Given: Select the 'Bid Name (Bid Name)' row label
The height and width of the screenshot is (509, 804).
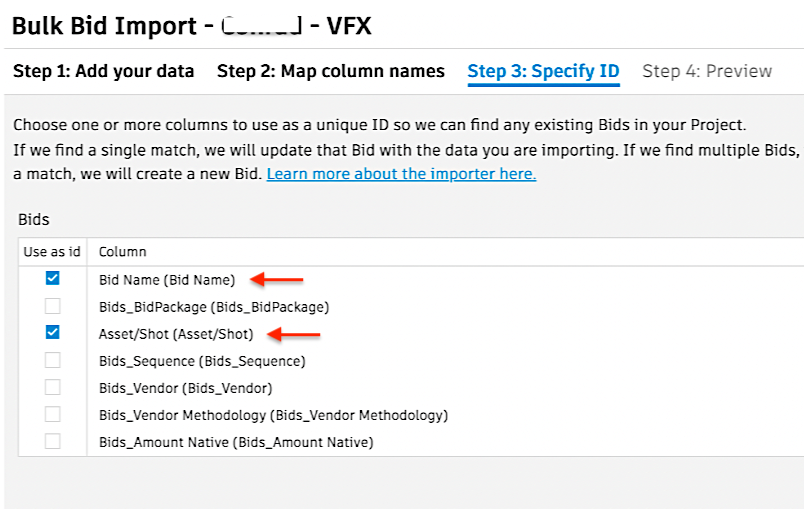Looking at the screenshot, I should [167, 280].
